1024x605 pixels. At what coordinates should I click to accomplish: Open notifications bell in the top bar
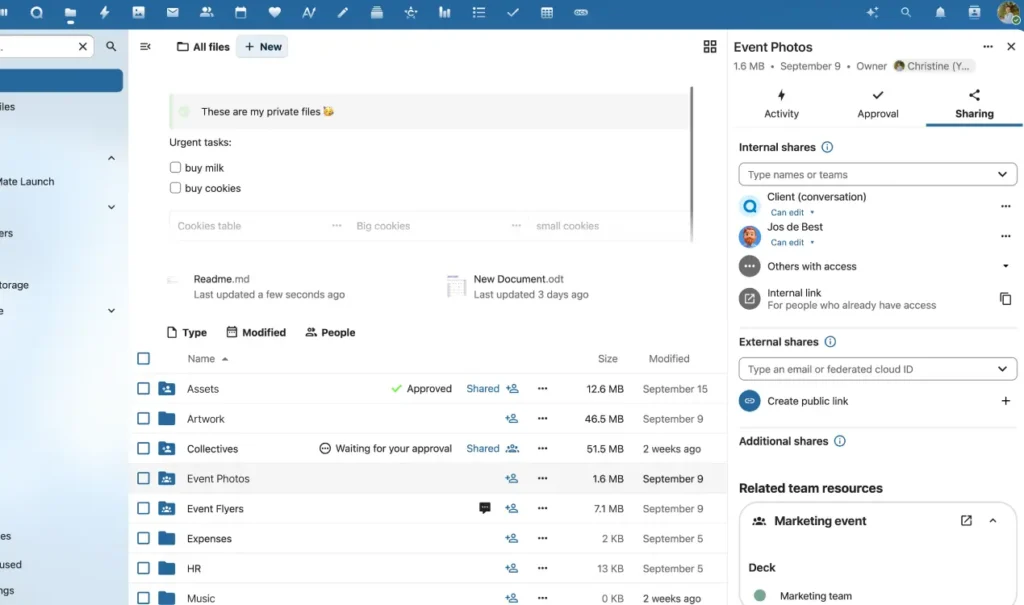(940, 12)
